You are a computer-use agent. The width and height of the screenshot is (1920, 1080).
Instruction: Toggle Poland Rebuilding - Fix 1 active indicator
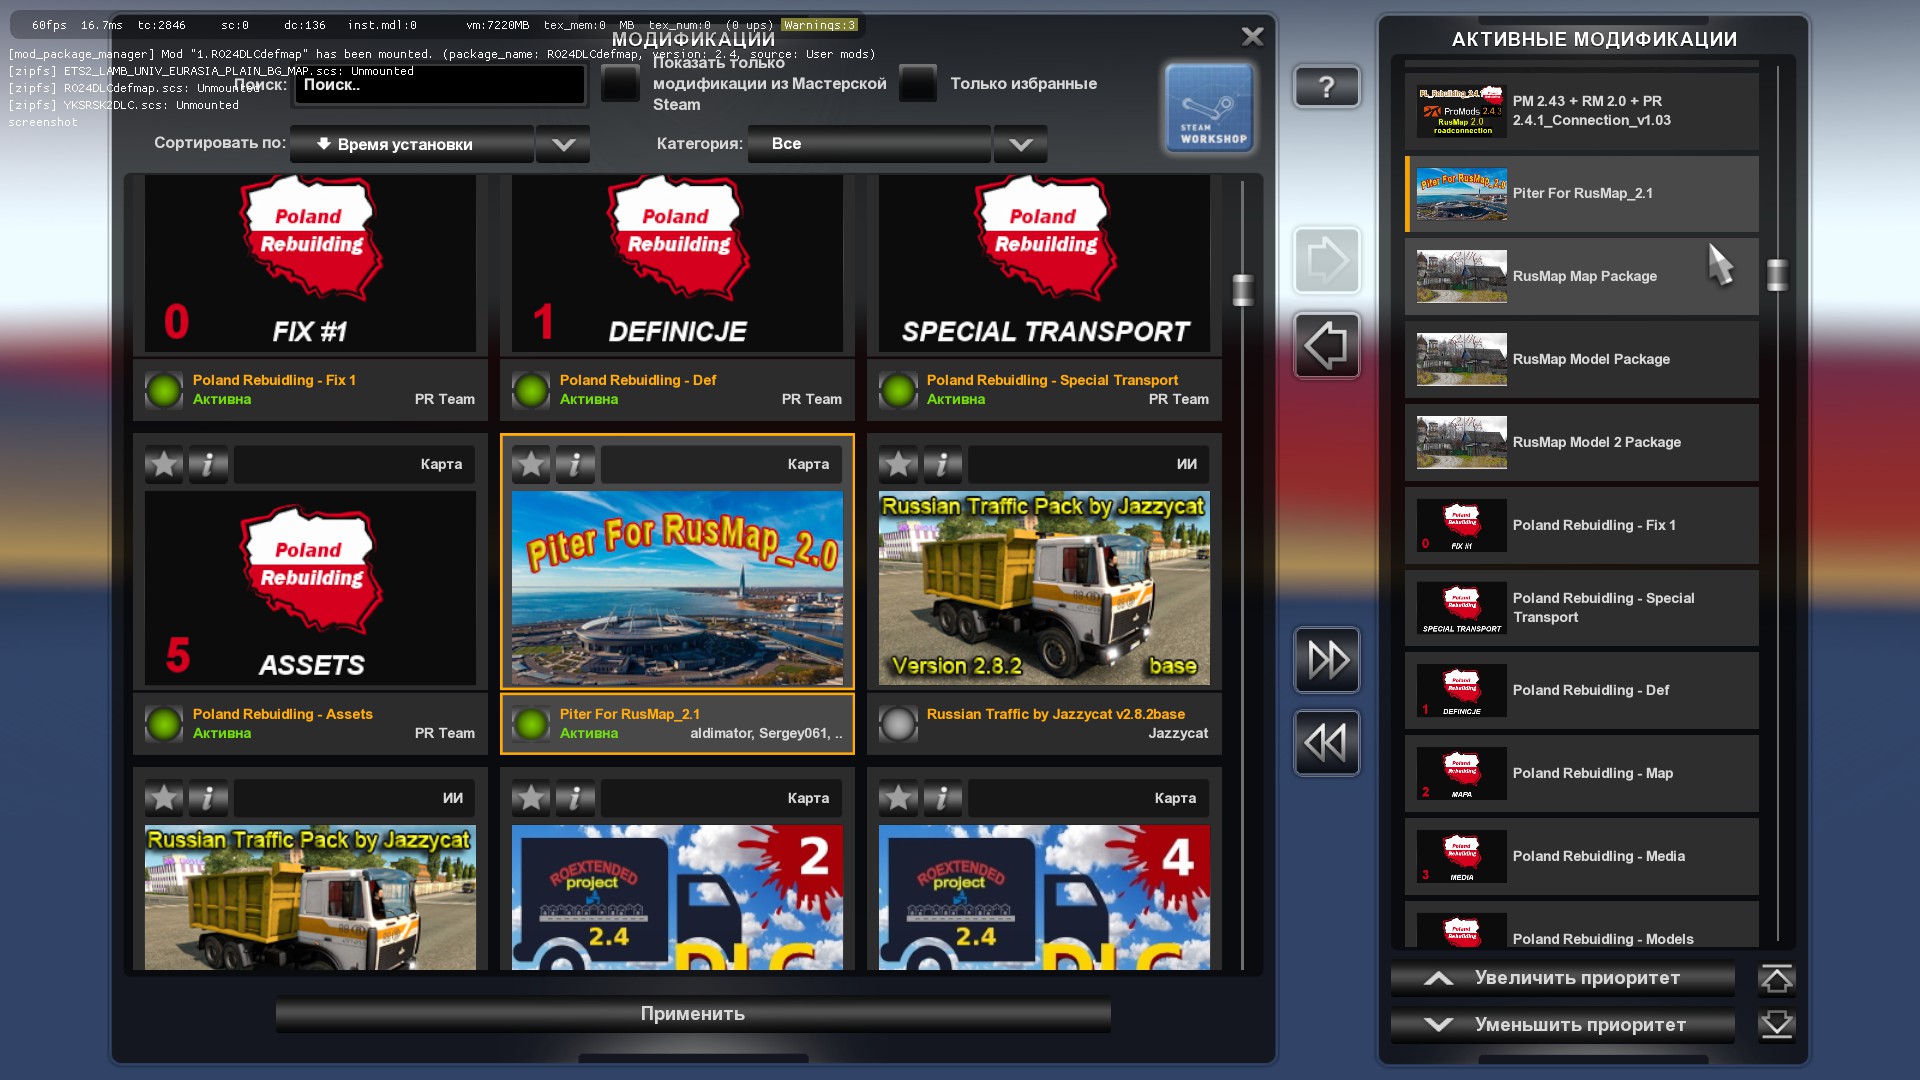click(x=164, y=390)
